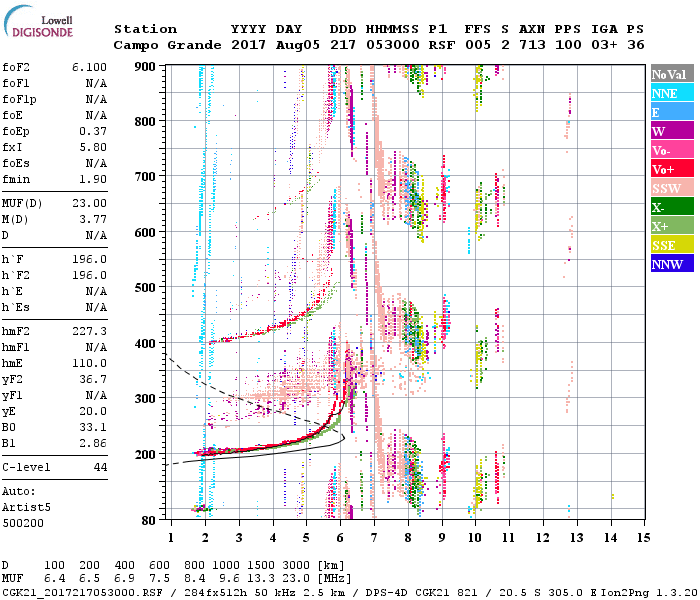Choose the Vo+ red legend entry

pyautogui.click(x=671, y=169)
